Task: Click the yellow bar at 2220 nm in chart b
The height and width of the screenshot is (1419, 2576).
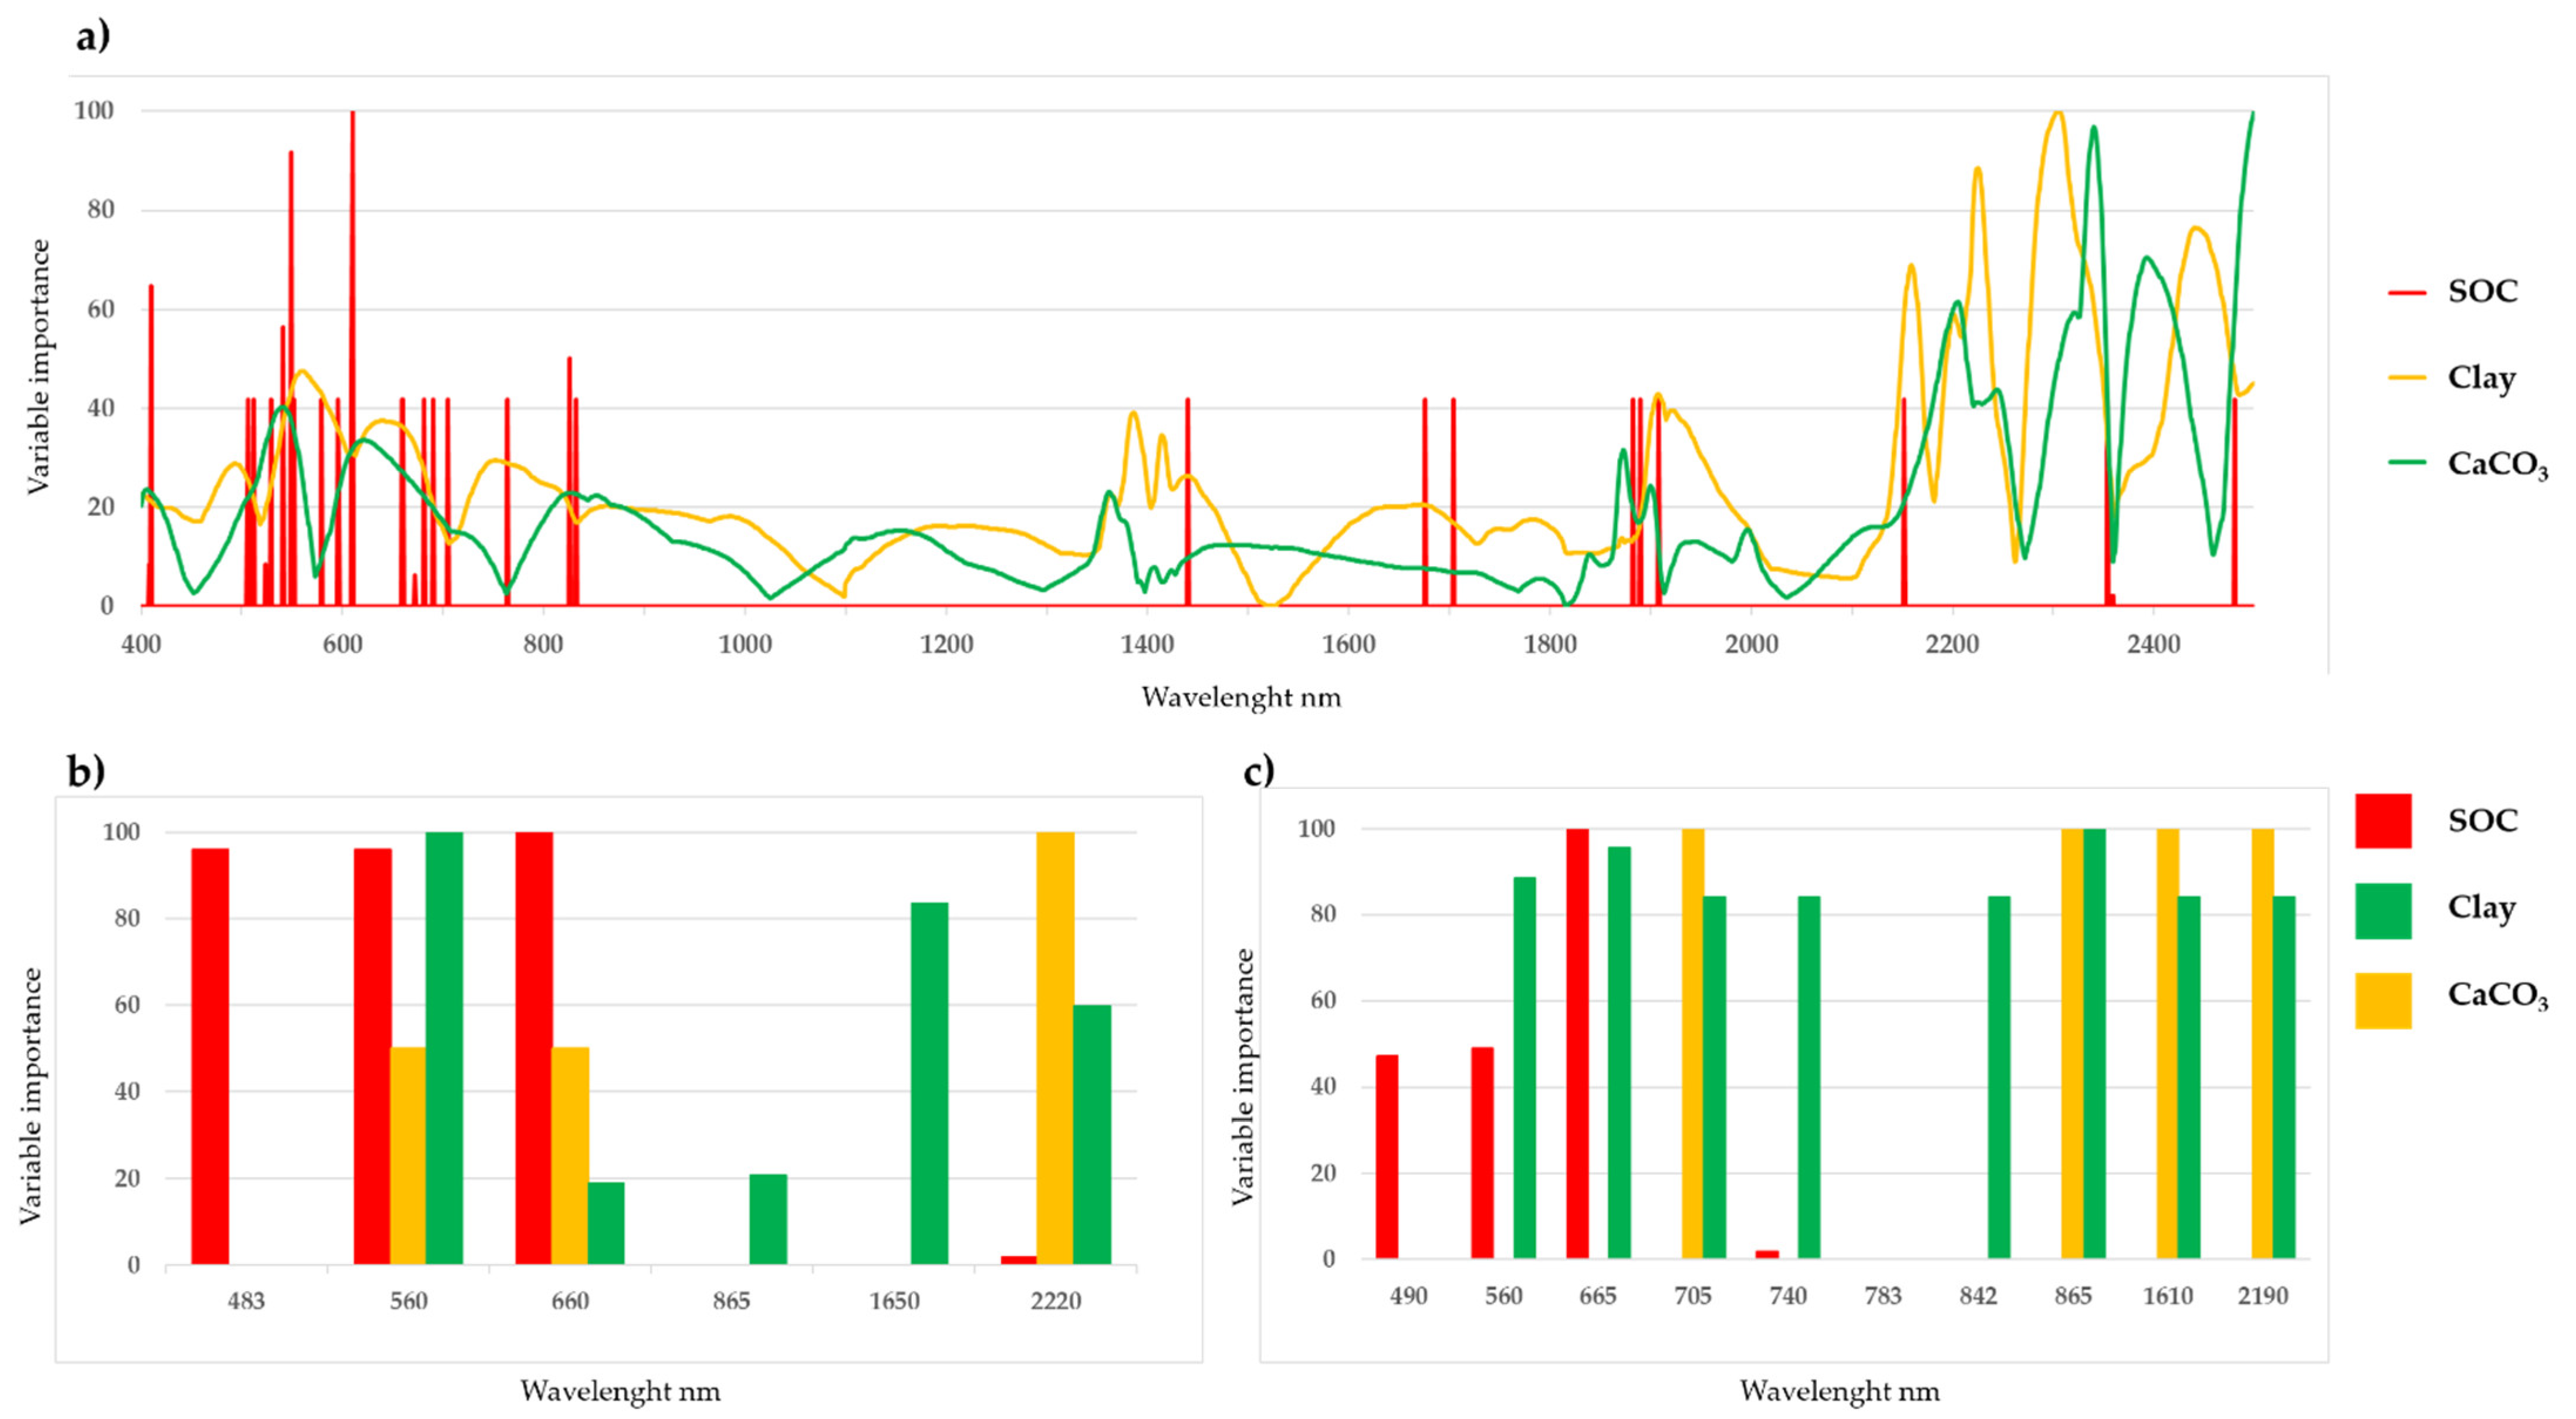Action: pos(1055,1048)
